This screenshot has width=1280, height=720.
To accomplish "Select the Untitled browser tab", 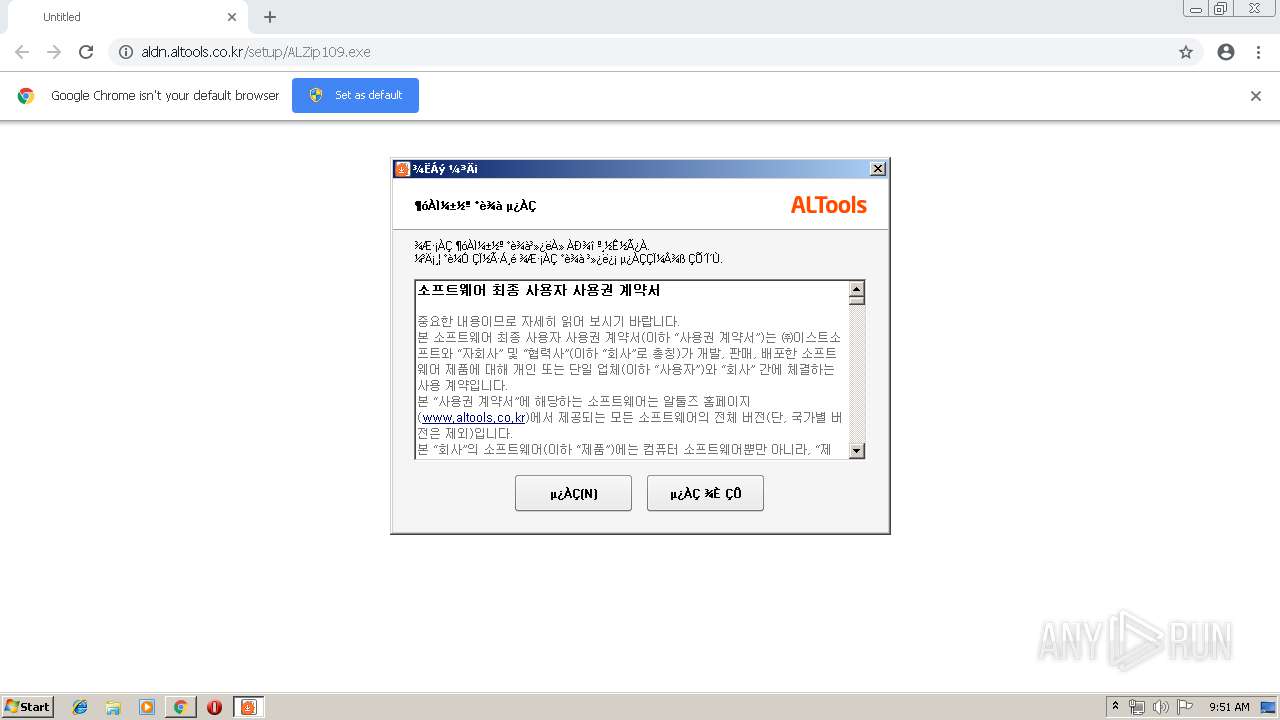I will click(x=130, y=17).
